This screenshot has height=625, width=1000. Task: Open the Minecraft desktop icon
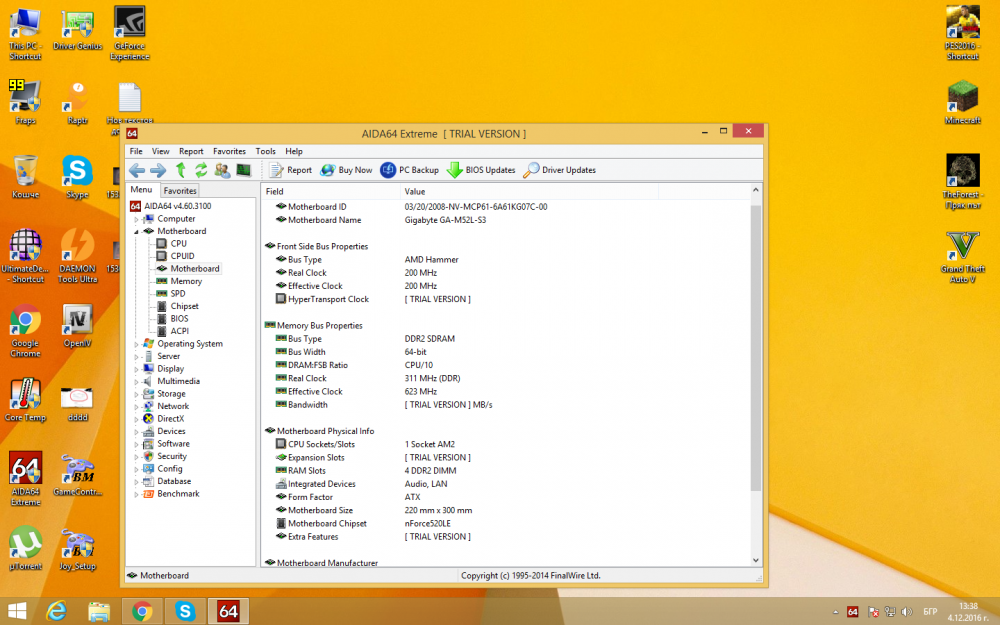click(962, 102)
